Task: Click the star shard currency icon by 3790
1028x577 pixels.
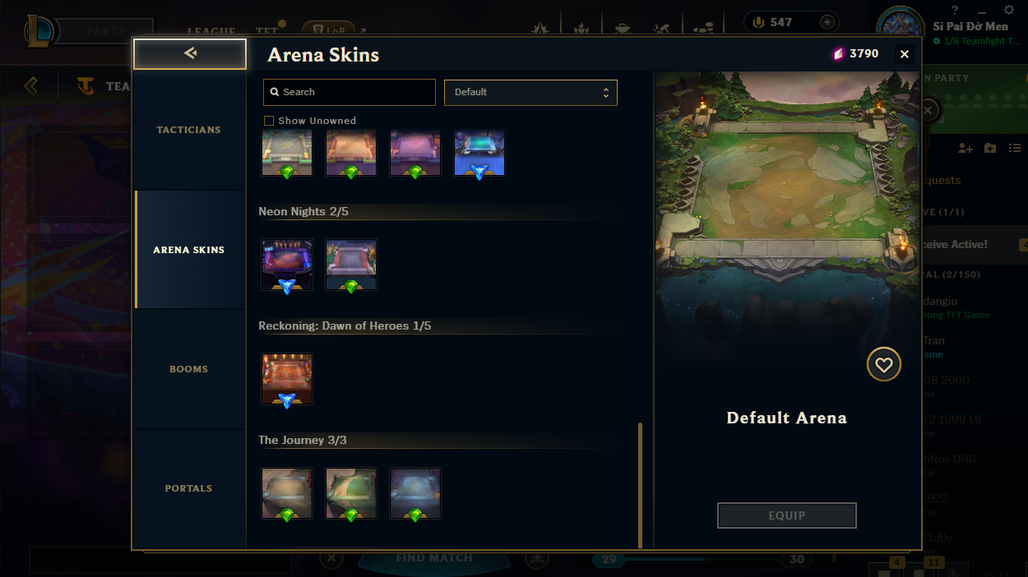Action: click(x=838, y=54)
